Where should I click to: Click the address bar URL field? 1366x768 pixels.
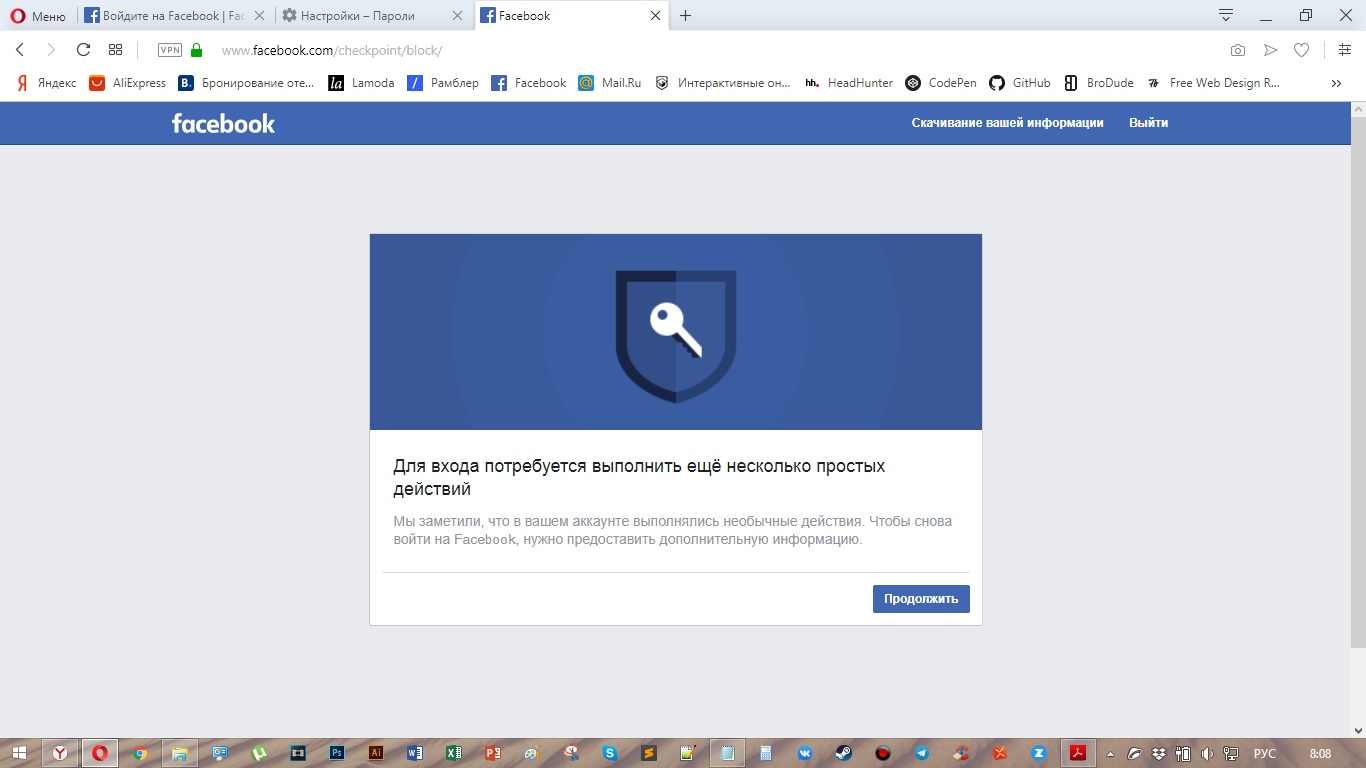click(700, 50)
